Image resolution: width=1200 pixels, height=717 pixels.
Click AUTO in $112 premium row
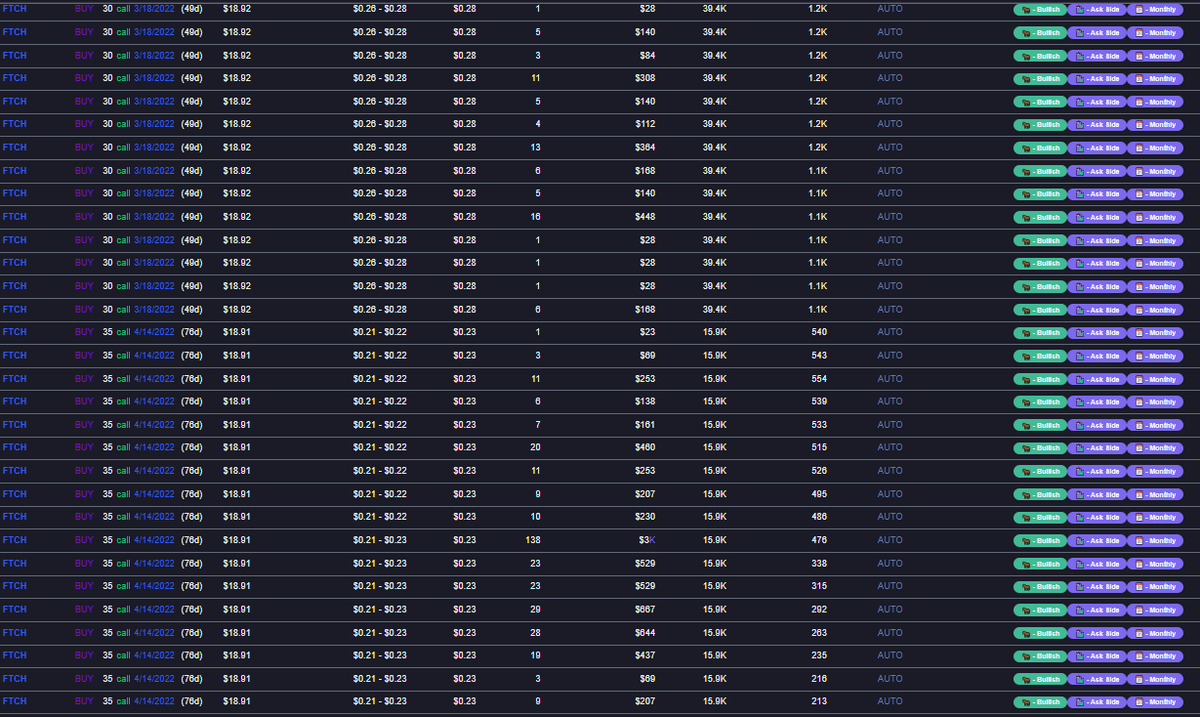890,124
